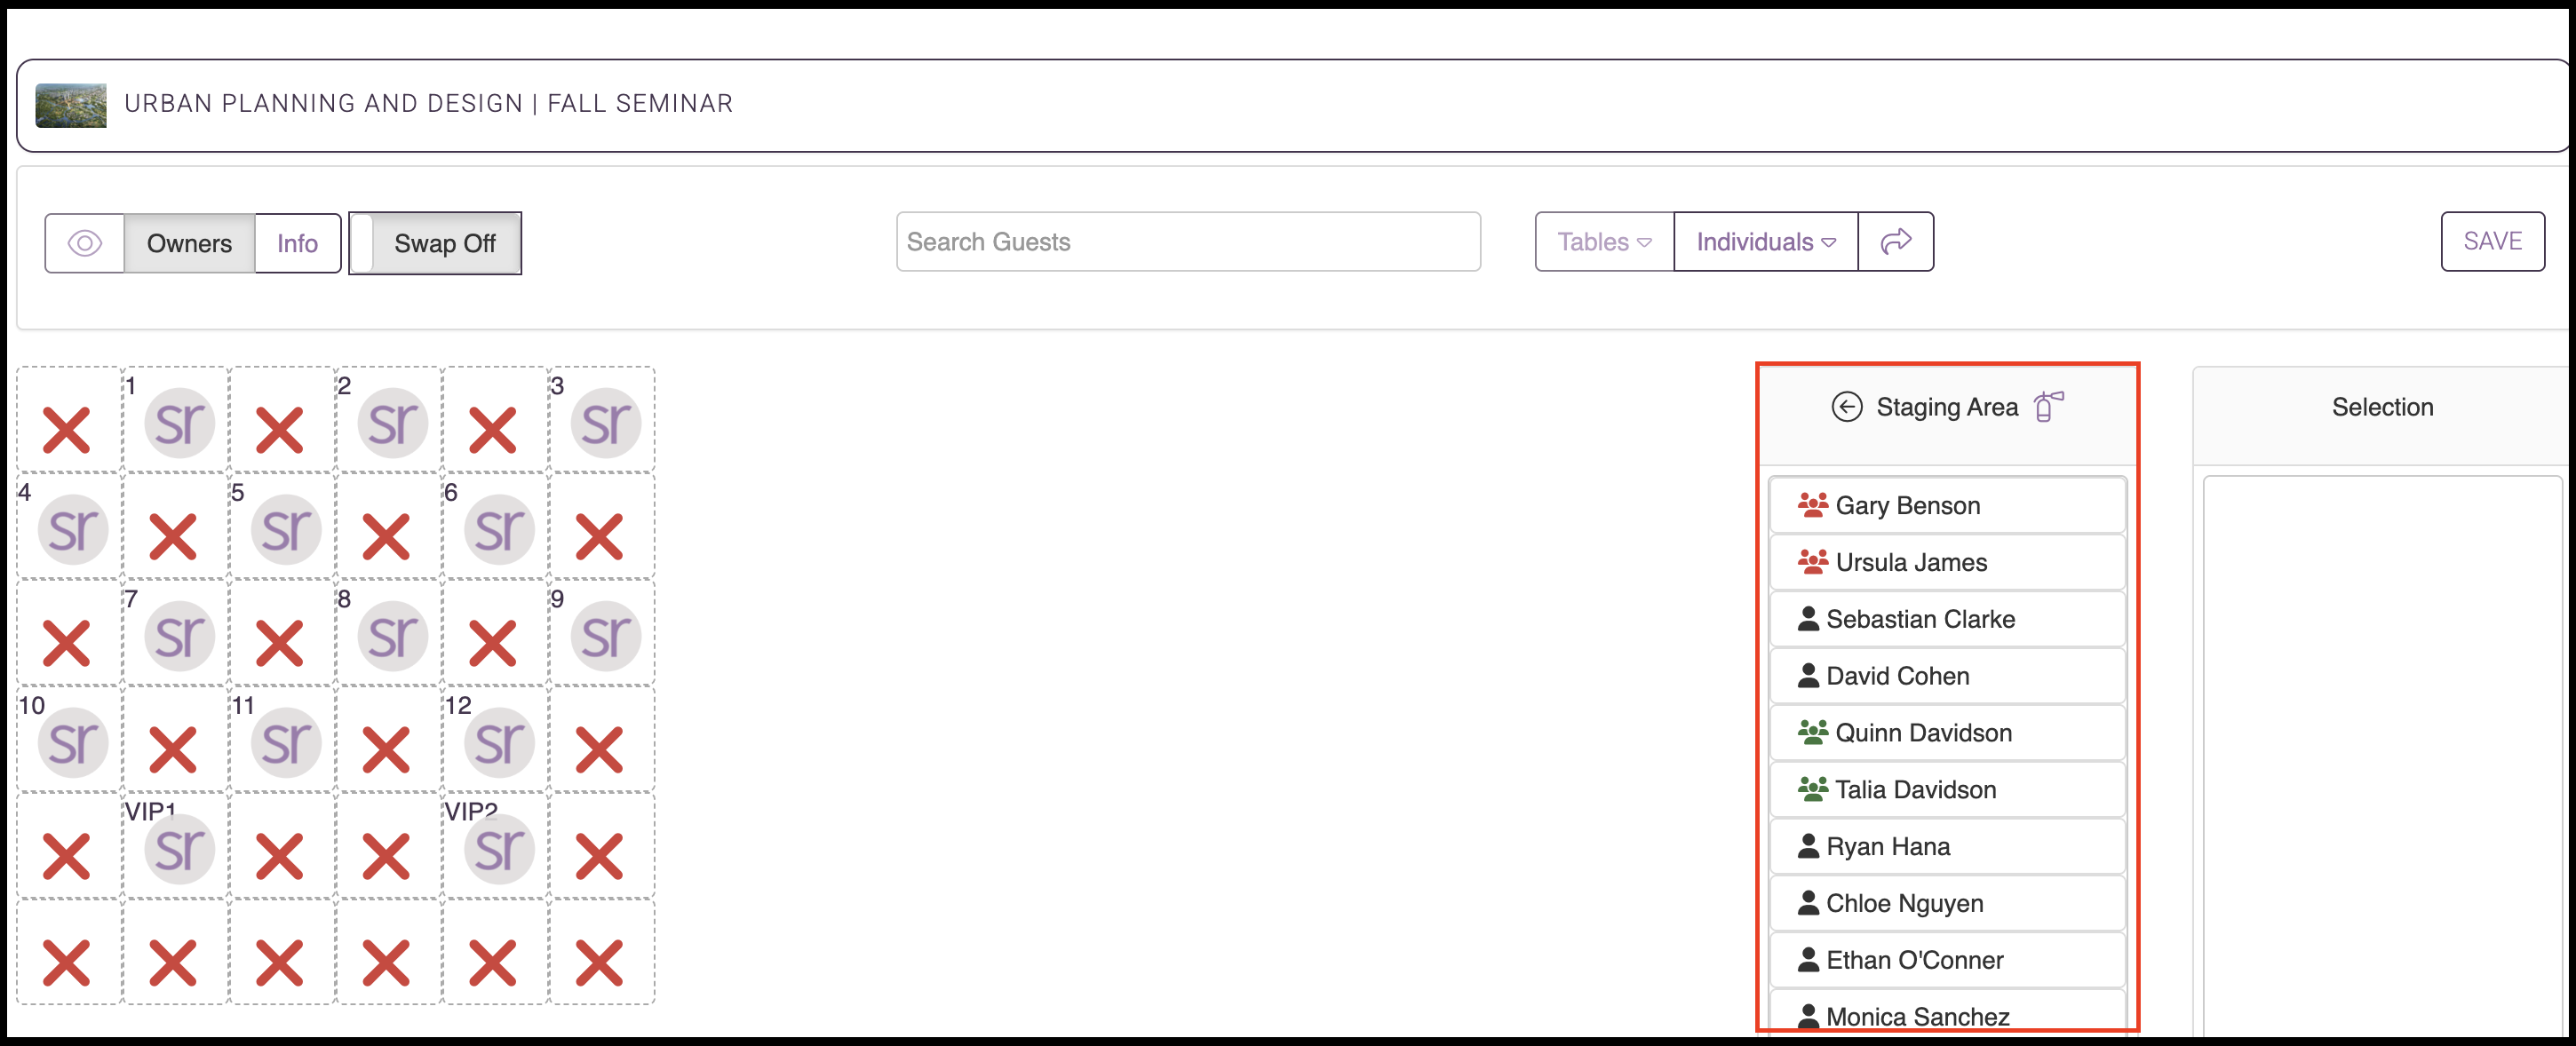Image resolution: width=2576 pixels, height=1046 pixels.
Task: Select table 12 seat icon
Action: [499, 743]
